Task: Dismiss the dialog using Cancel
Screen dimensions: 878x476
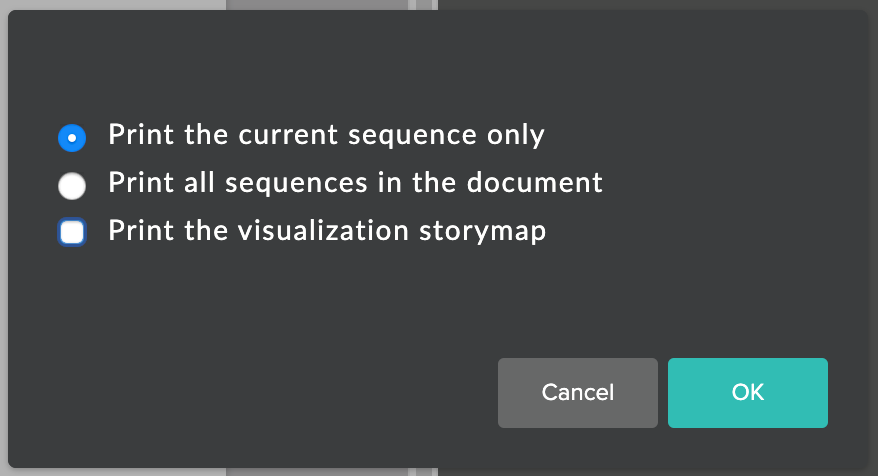Action: (x=577, y=393)
